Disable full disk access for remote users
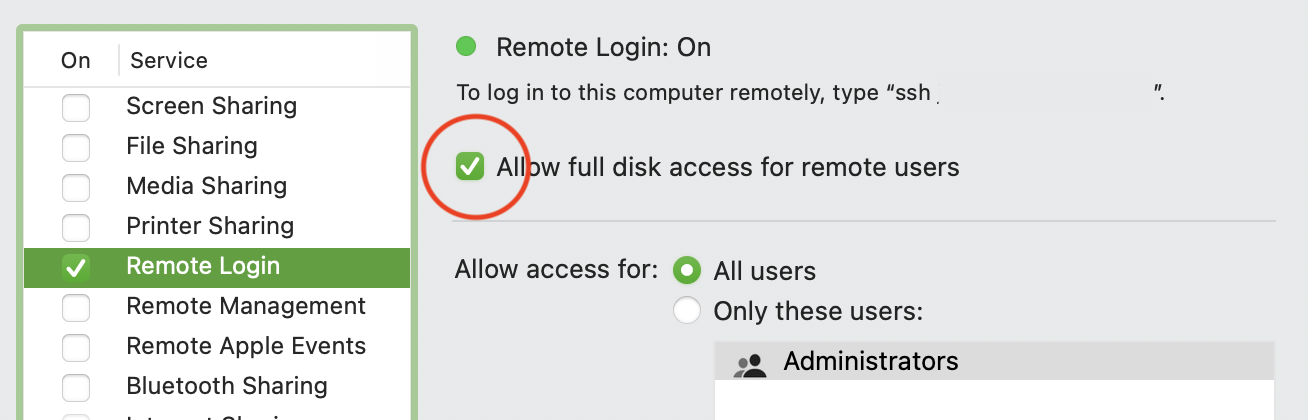Screen dimensions: 1308x420 [x=469, y=167]
